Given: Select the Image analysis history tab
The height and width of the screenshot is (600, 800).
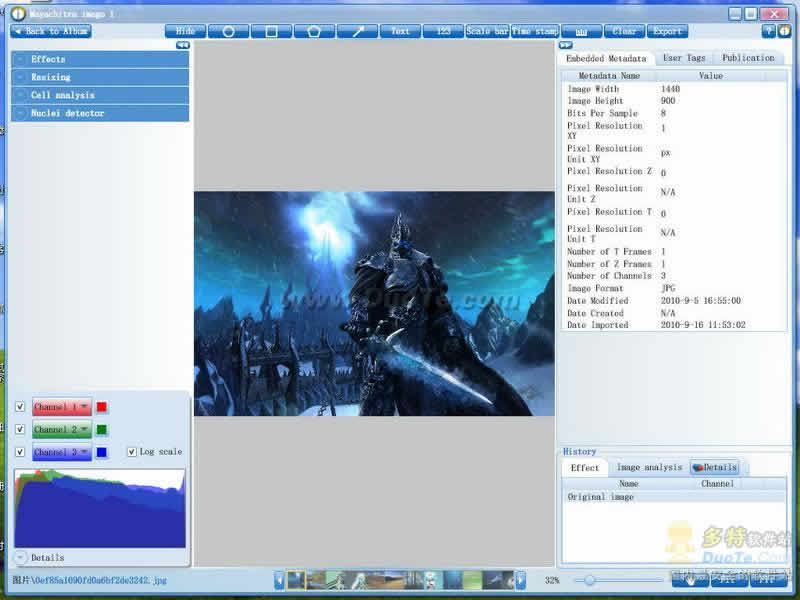Looking at the screenshot, I should point(649,467).
